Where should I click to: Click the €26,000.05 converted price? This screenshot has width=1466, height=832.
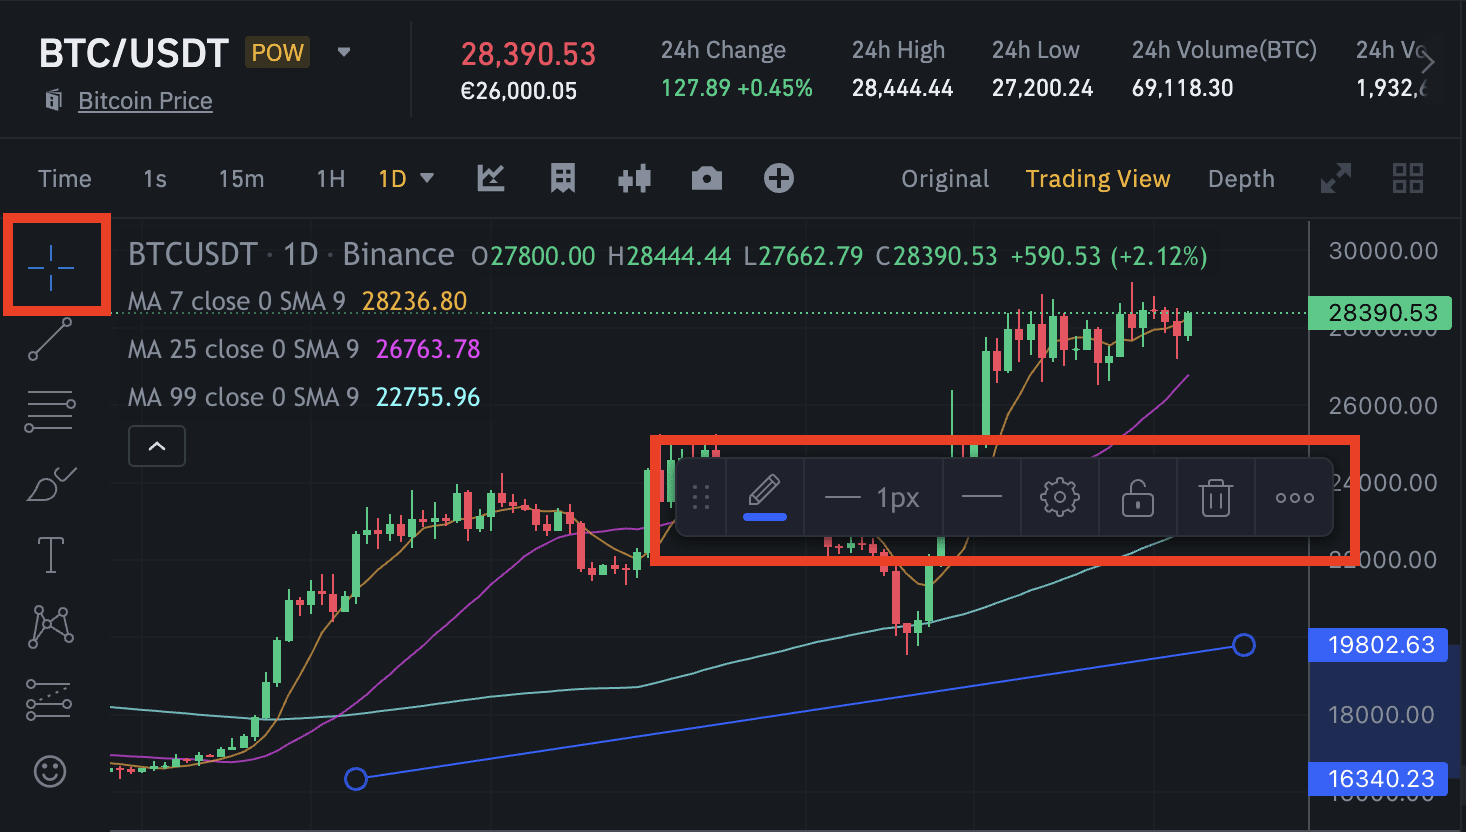click(519, 91)
